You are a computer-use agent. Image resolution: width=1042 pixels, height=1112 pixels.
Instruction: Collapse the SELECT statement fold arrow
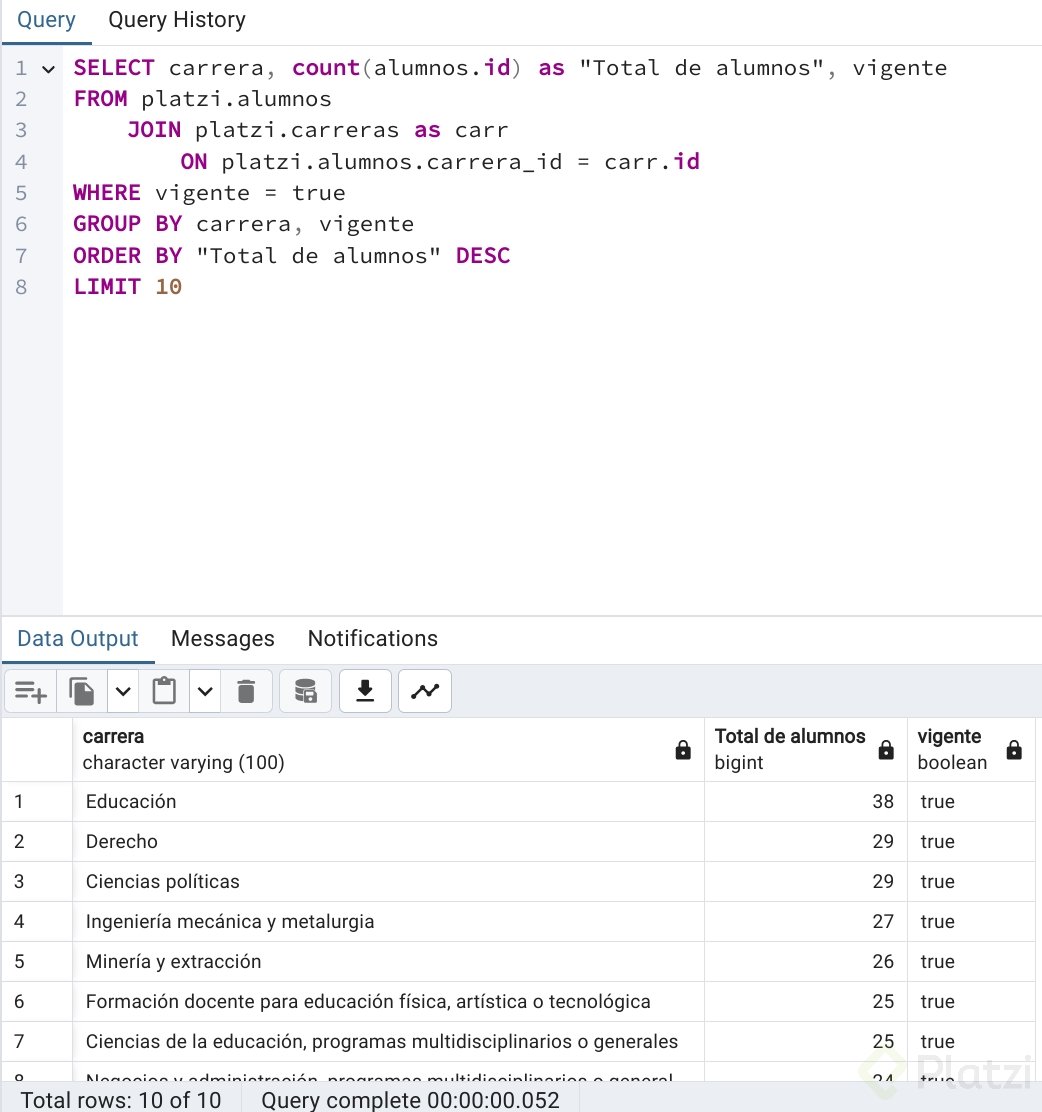tap(48, 70)
